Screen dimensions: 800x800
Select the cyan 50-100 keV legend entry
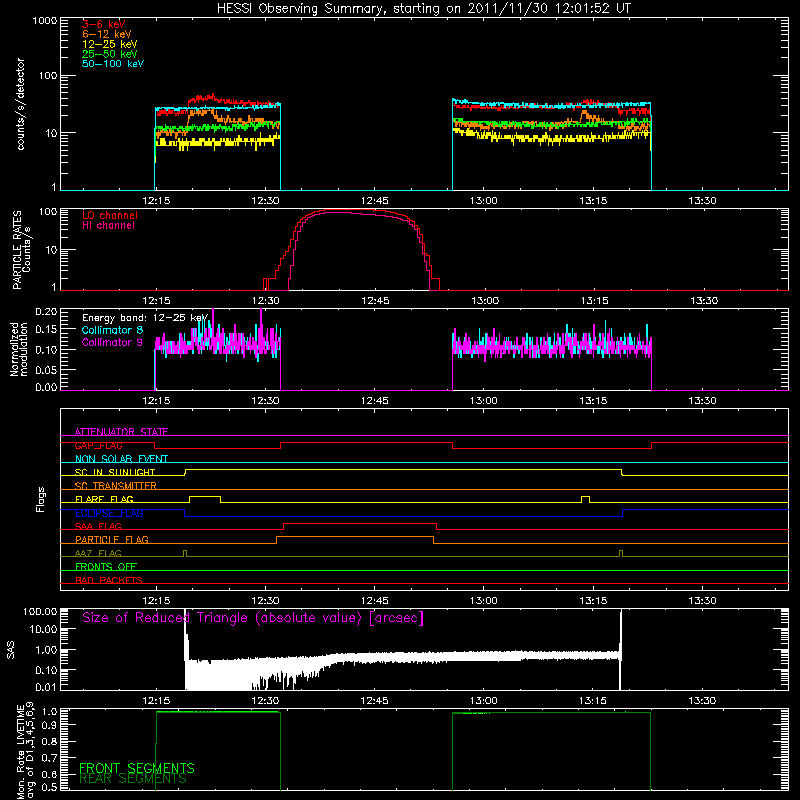(x=113, y=64)
